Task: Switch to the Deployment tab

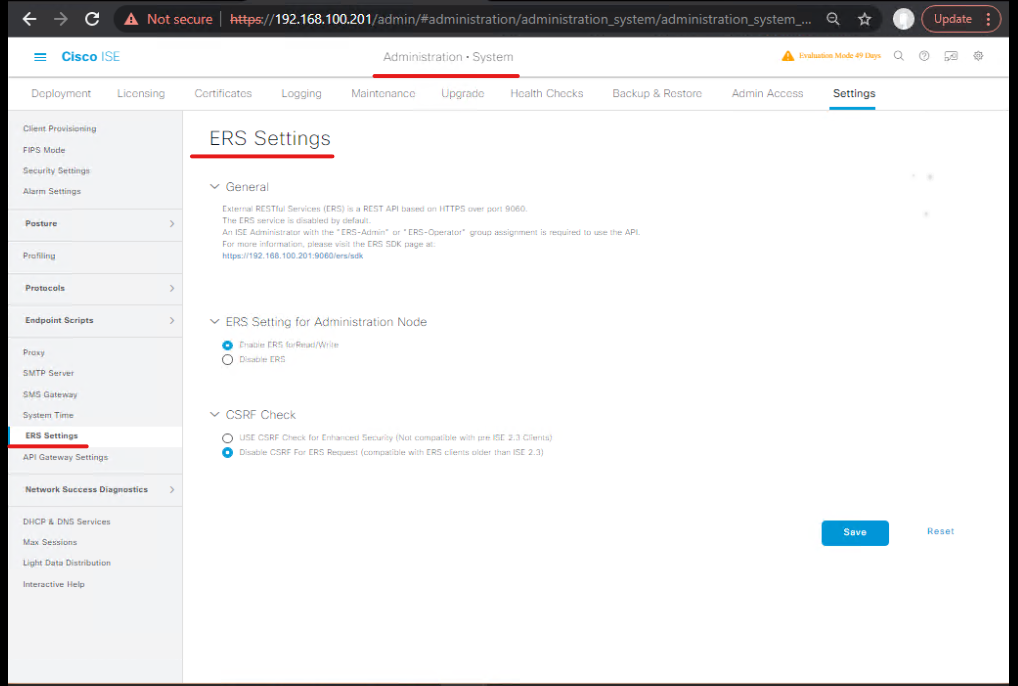Action: coord(61,93)
